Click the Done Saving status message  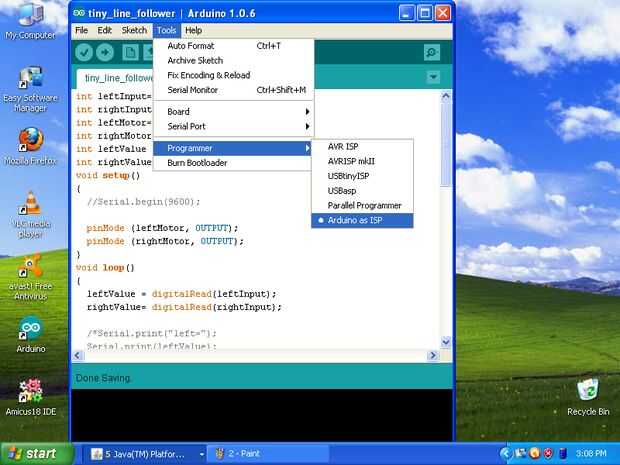pos(103,378)
